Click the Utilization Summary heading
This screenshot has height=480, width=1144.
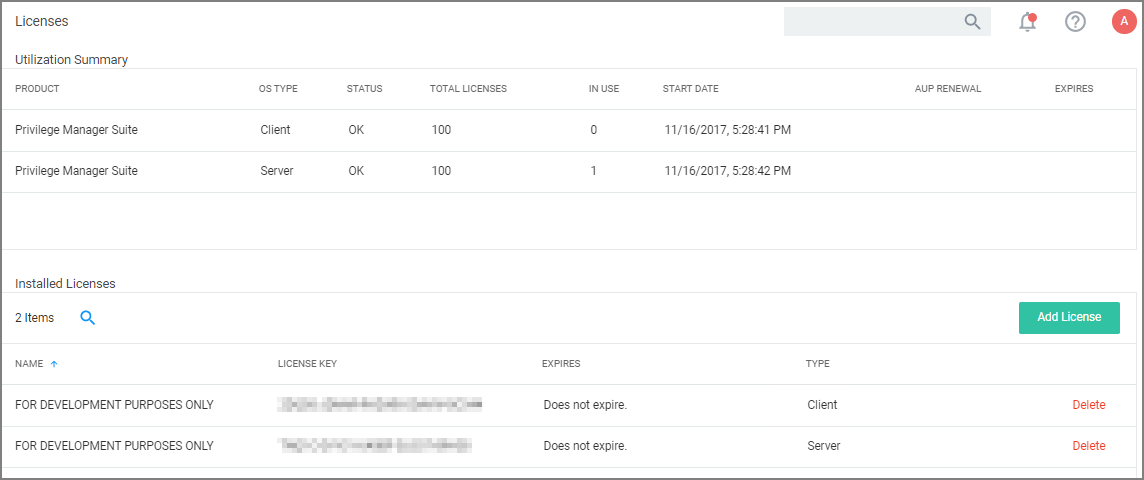pos(72,60)
